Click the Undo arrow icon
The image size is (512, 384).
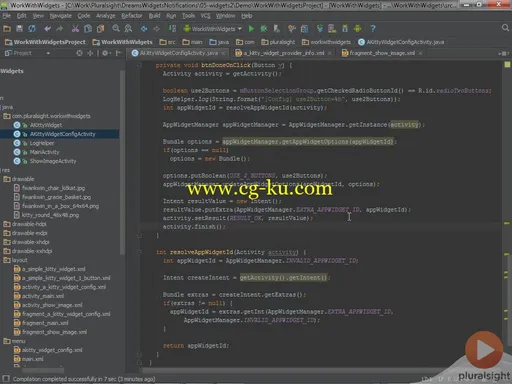click(47, 29)
